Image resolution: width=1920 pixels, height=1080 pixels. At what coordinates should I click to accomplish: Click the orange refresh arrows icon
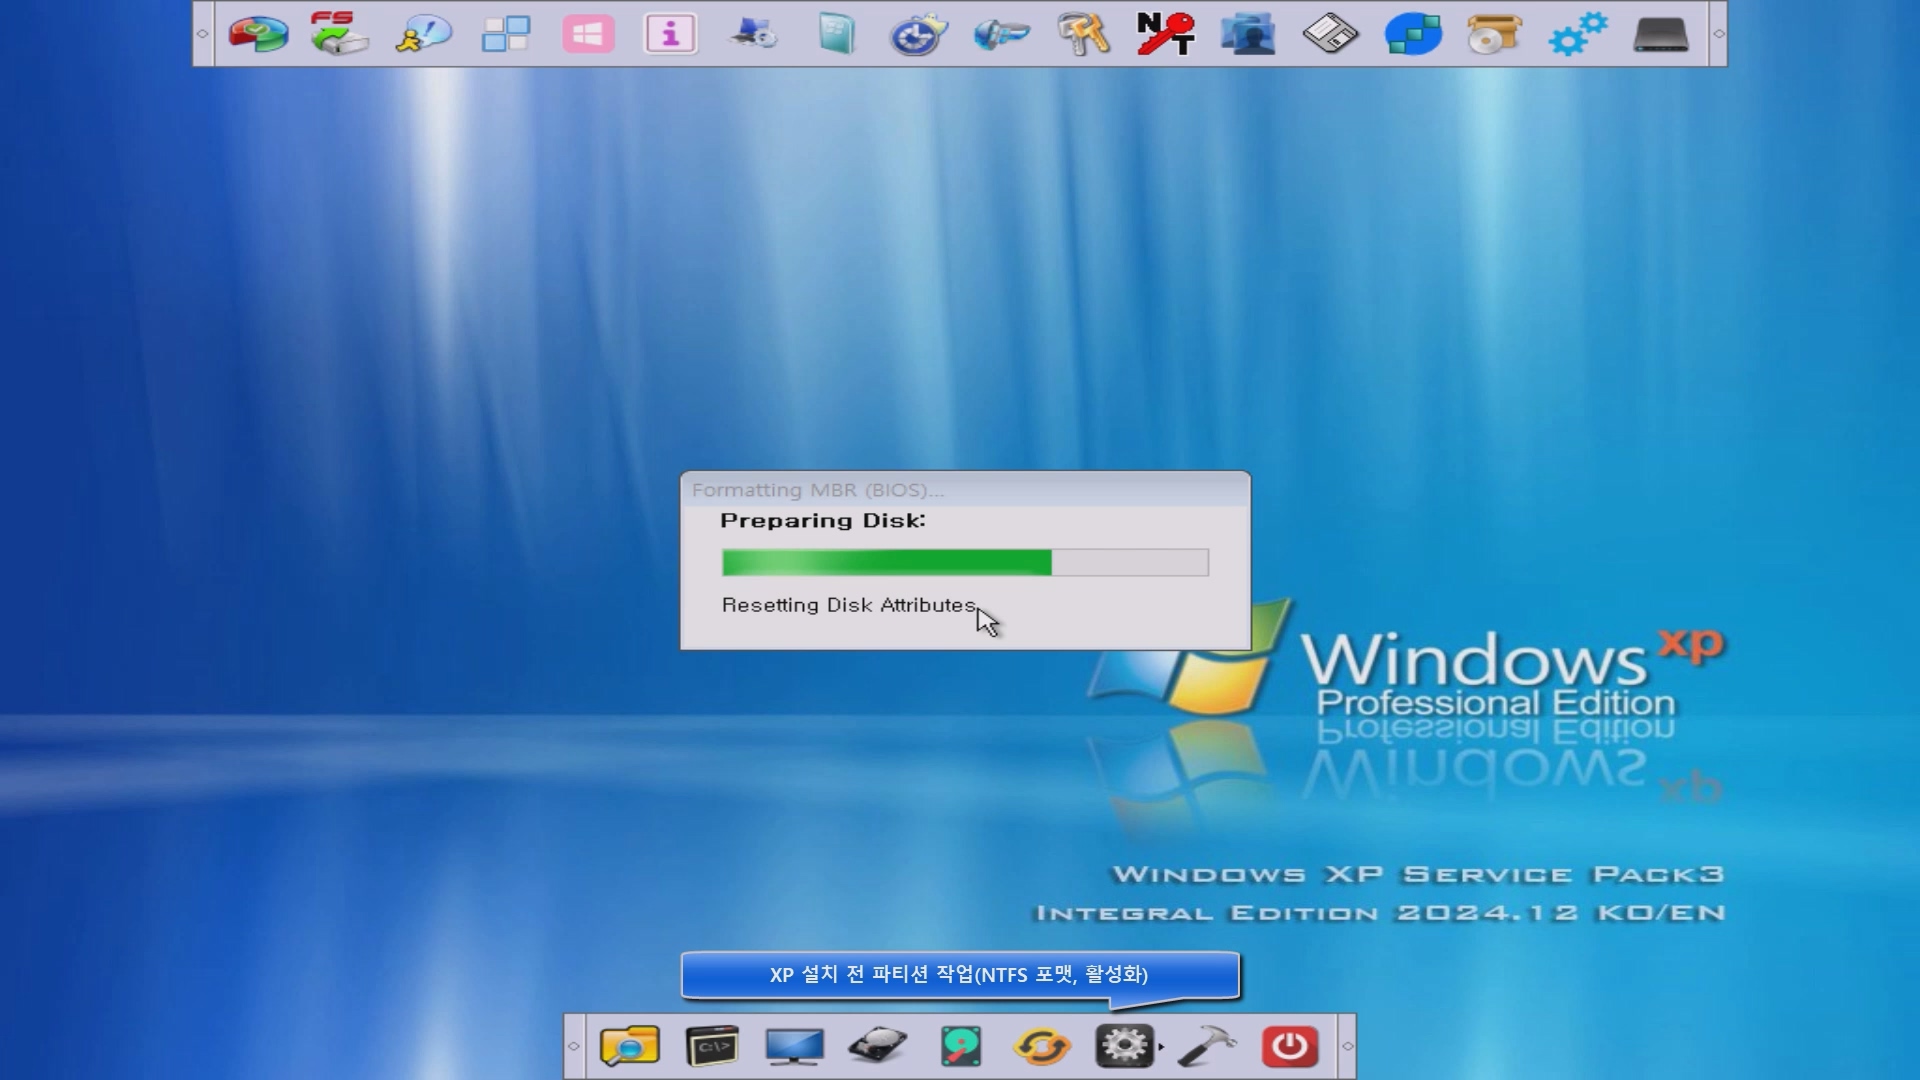[x=1042, y=1046]
